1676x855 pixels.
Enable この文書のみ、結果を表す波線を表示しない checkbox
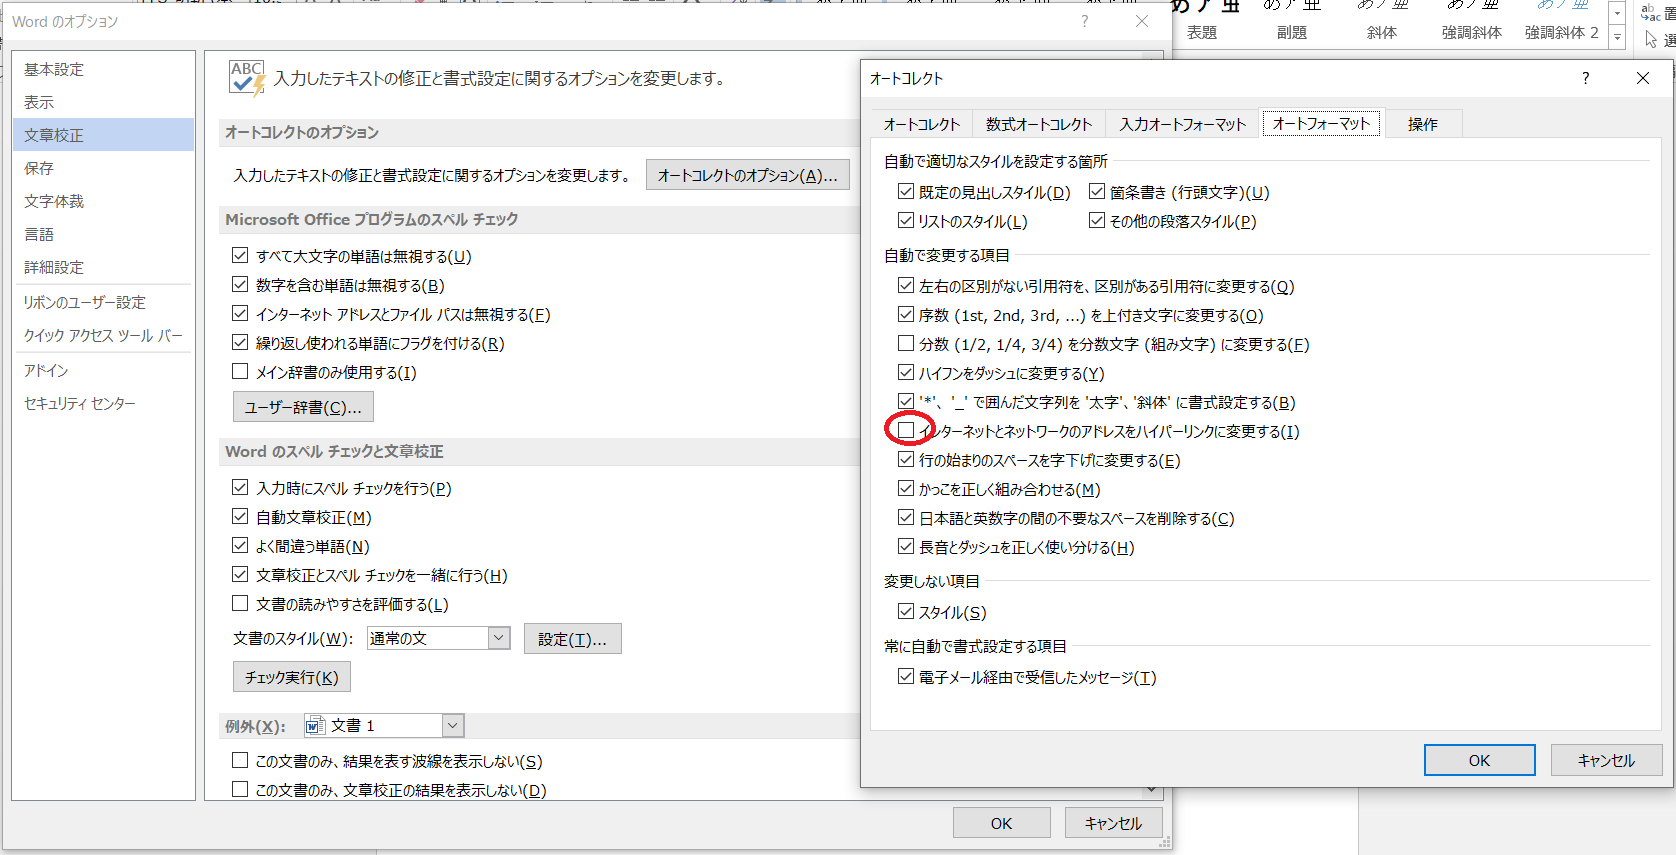tap(240, 761)
